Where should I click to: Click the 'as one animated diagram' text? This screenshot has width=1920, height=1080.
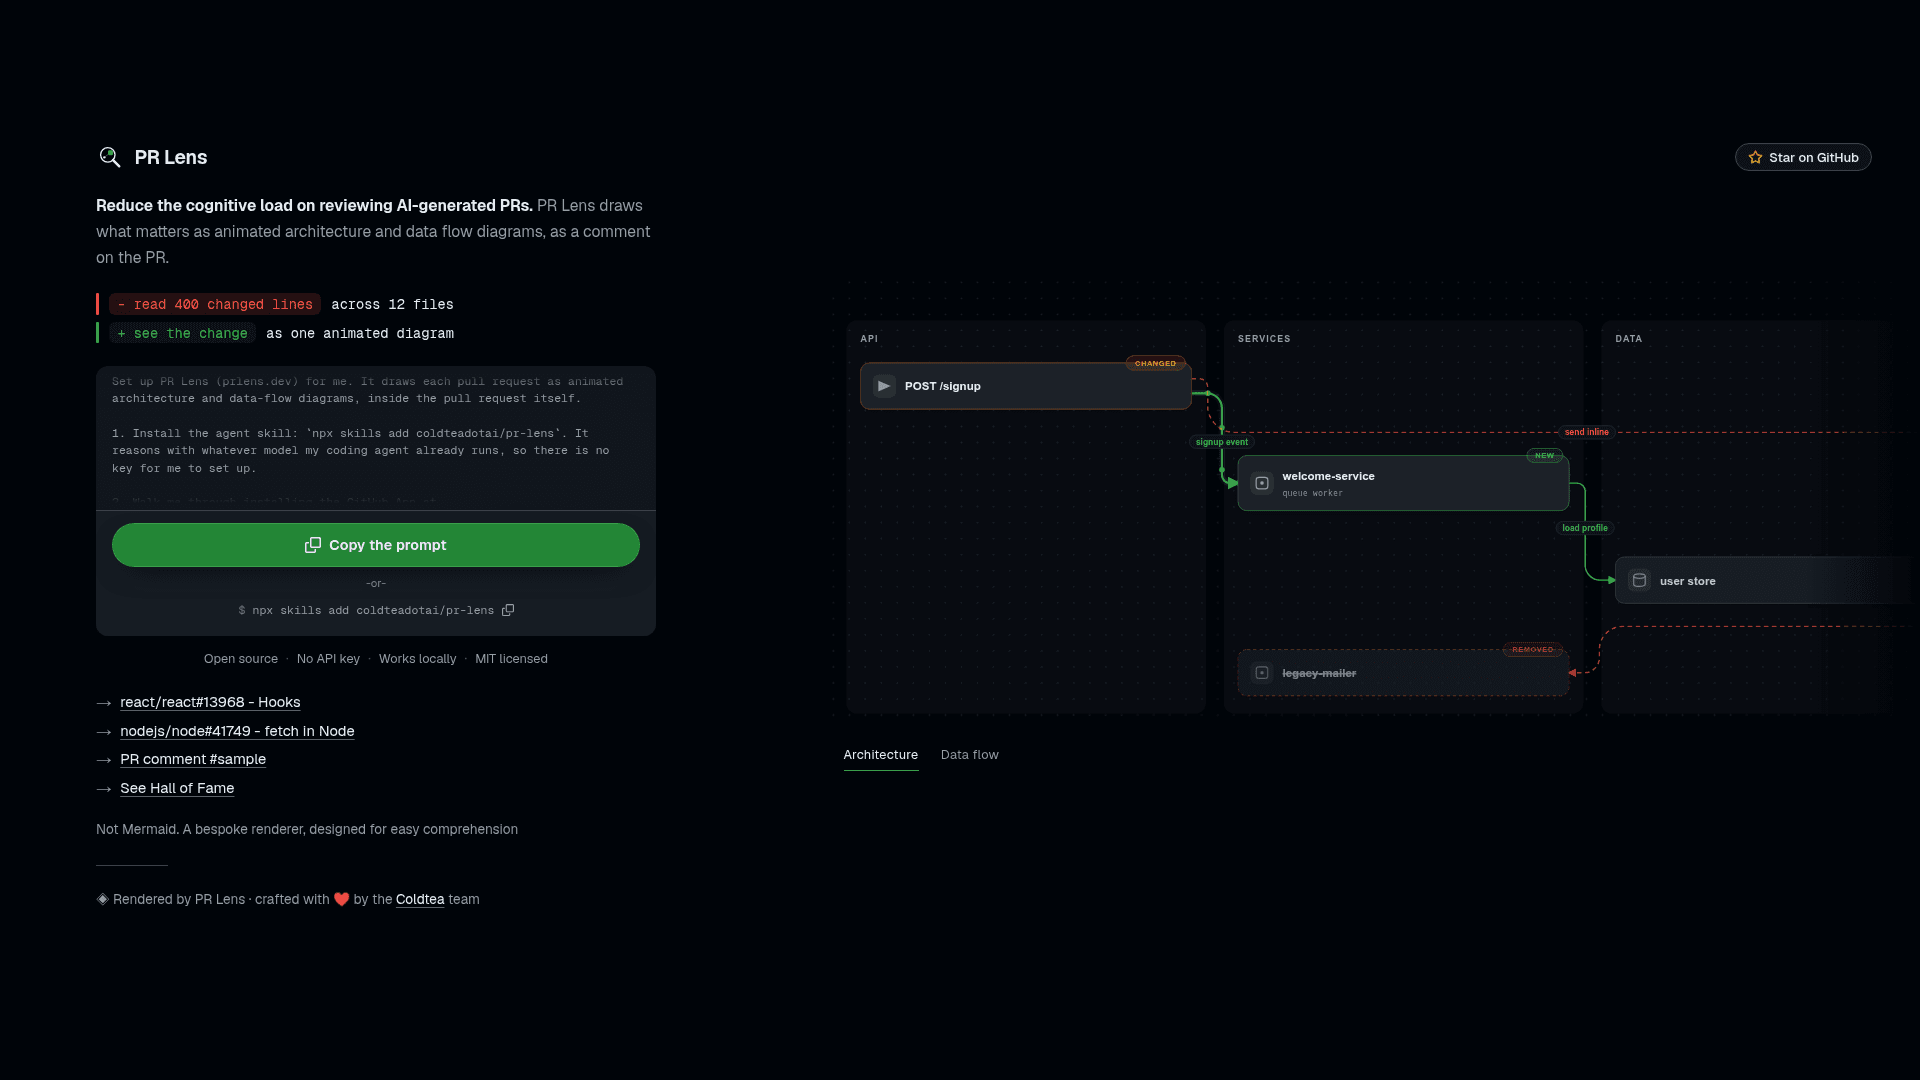pos(360,334)
